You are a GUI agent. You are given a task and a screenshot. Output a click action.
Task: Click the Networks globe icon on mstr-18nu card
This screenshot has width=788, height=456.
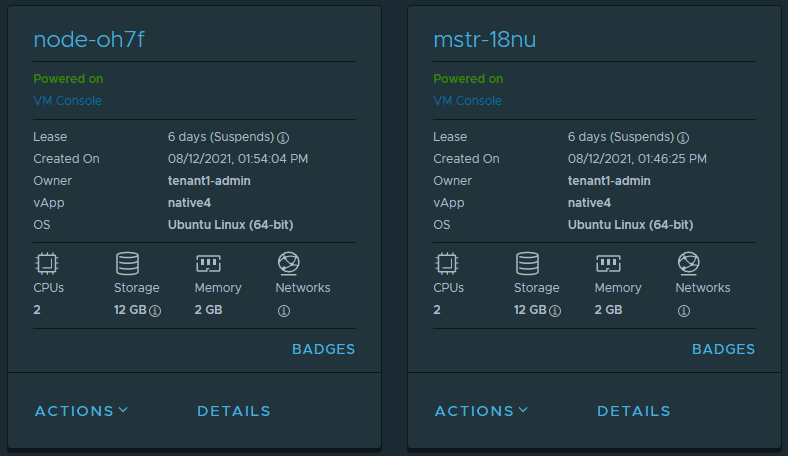click(688, 263)
